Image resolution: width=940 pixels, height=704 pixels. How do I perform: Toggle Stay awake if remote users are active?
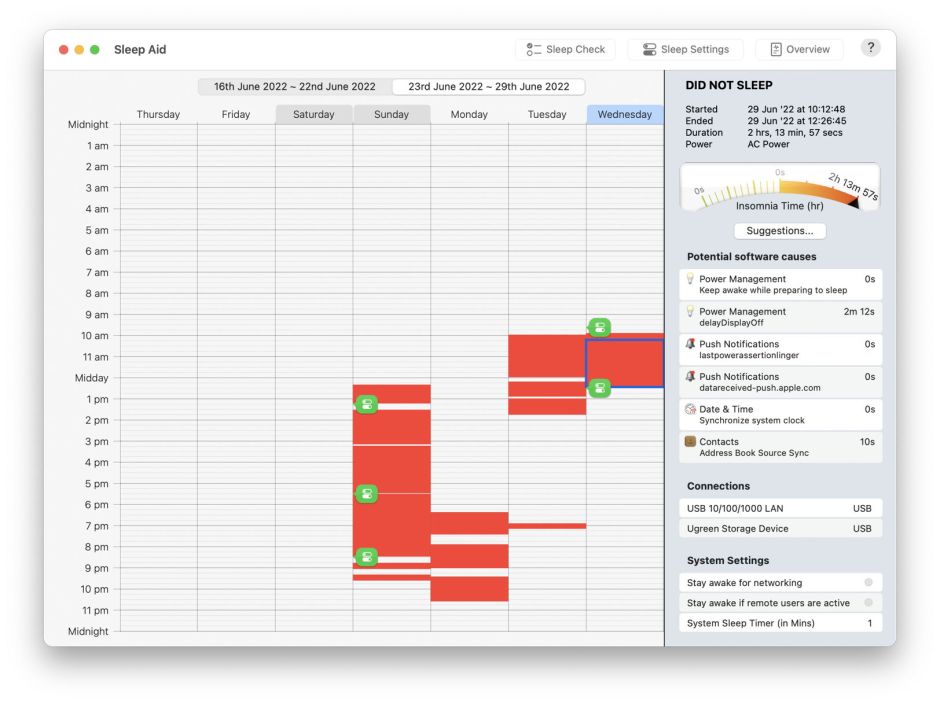(868, 603)
